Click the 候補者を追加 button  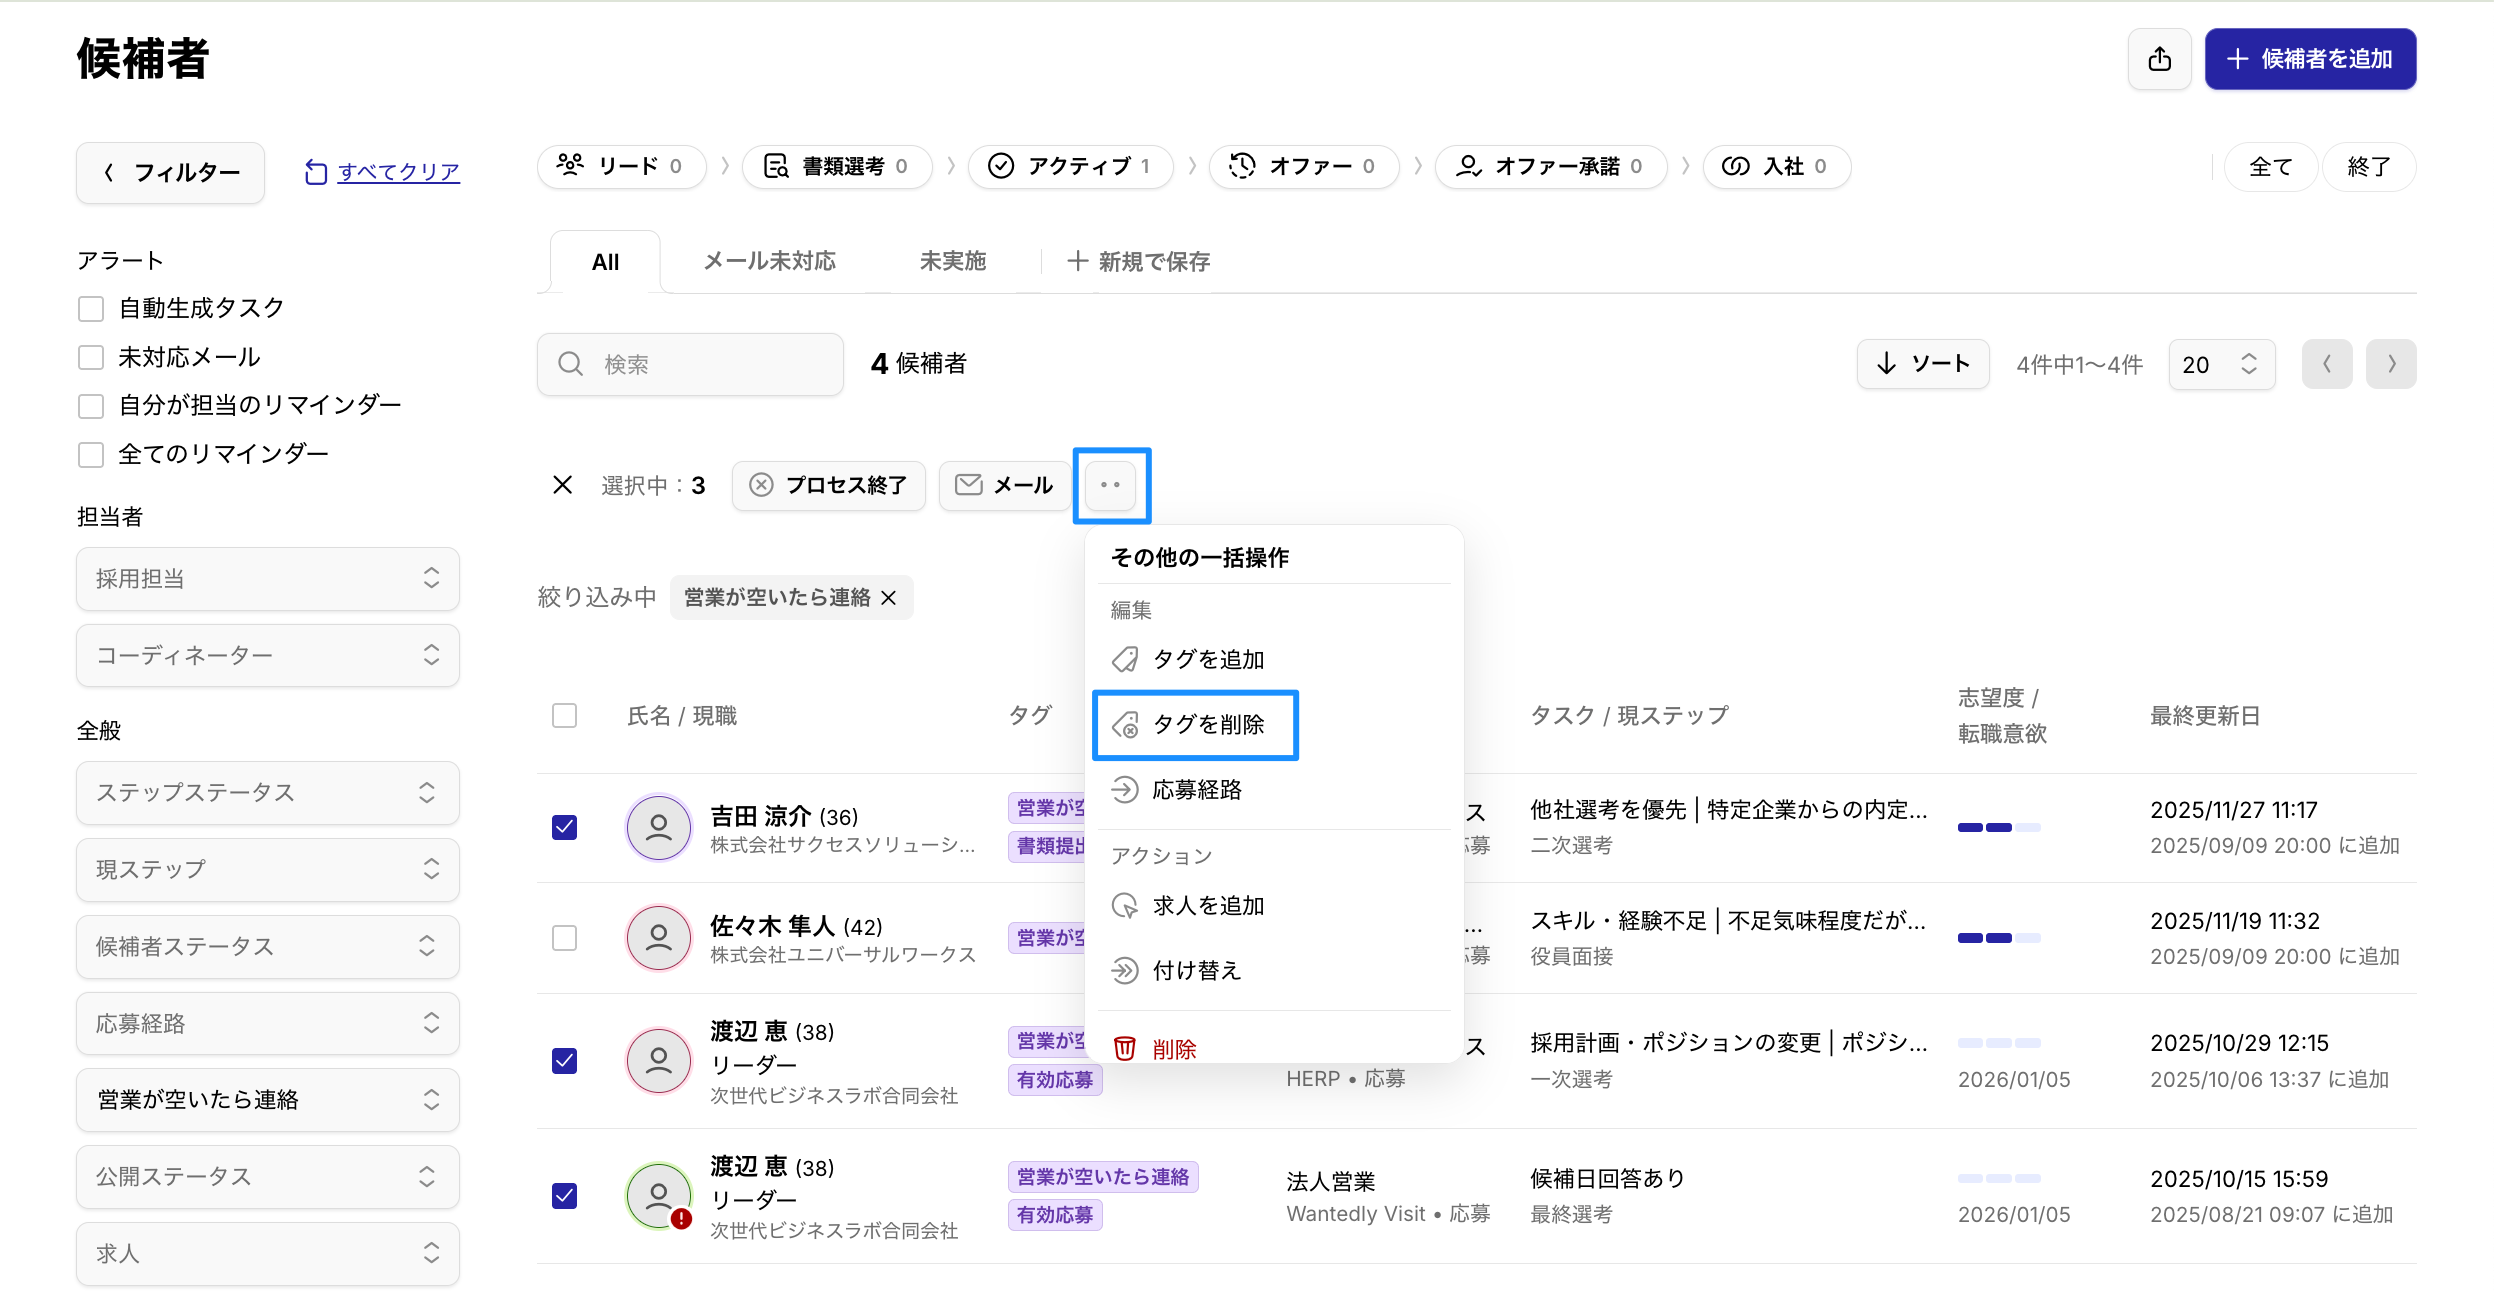point(2309,59)
